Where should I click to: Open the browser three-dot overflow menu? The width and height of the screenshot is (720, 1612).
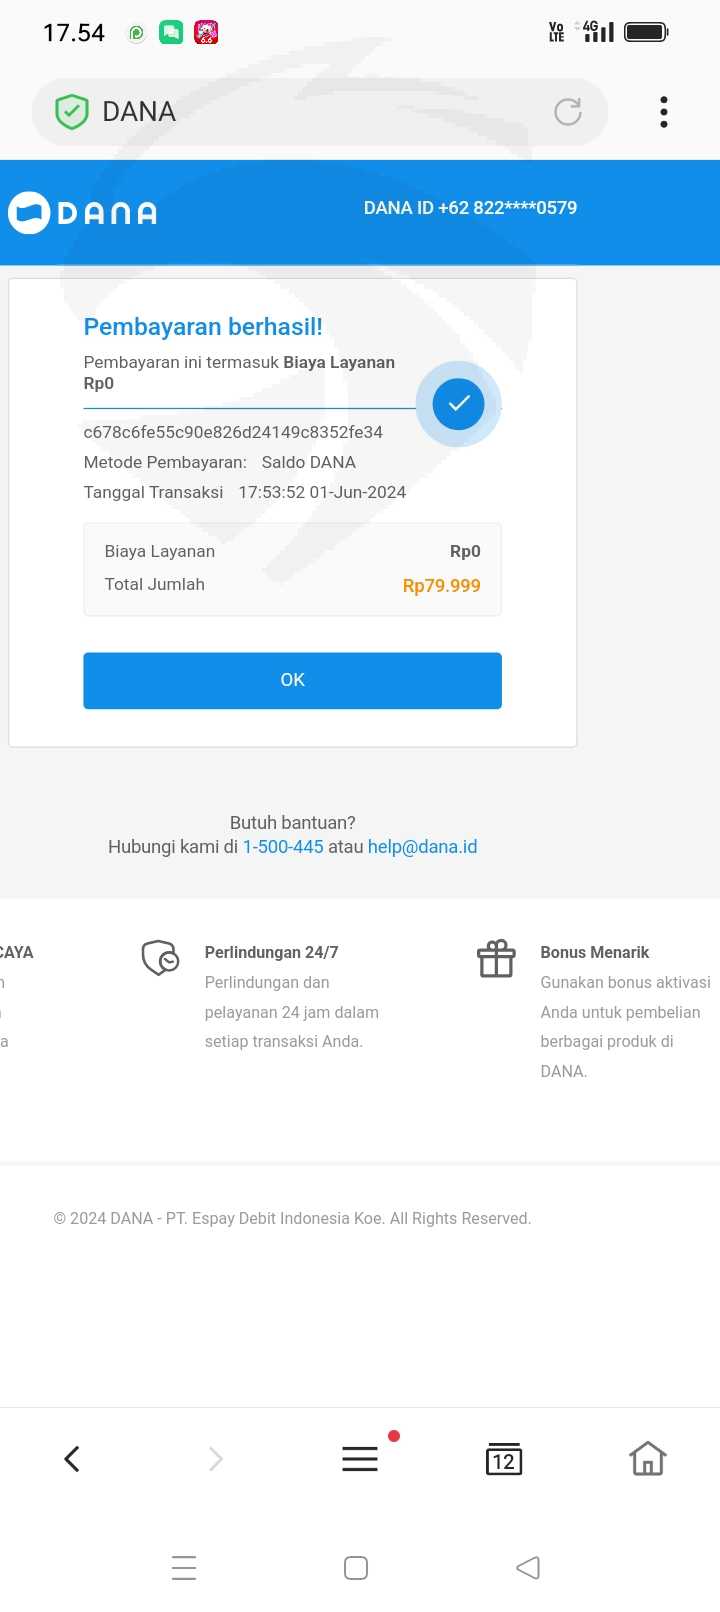click(x=663, y=112)
